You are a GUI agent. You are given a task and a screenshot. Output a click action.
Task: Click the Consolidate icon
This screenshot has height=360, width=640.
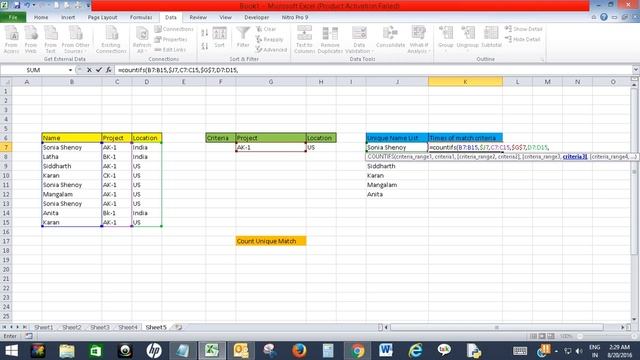pos(390,38)
